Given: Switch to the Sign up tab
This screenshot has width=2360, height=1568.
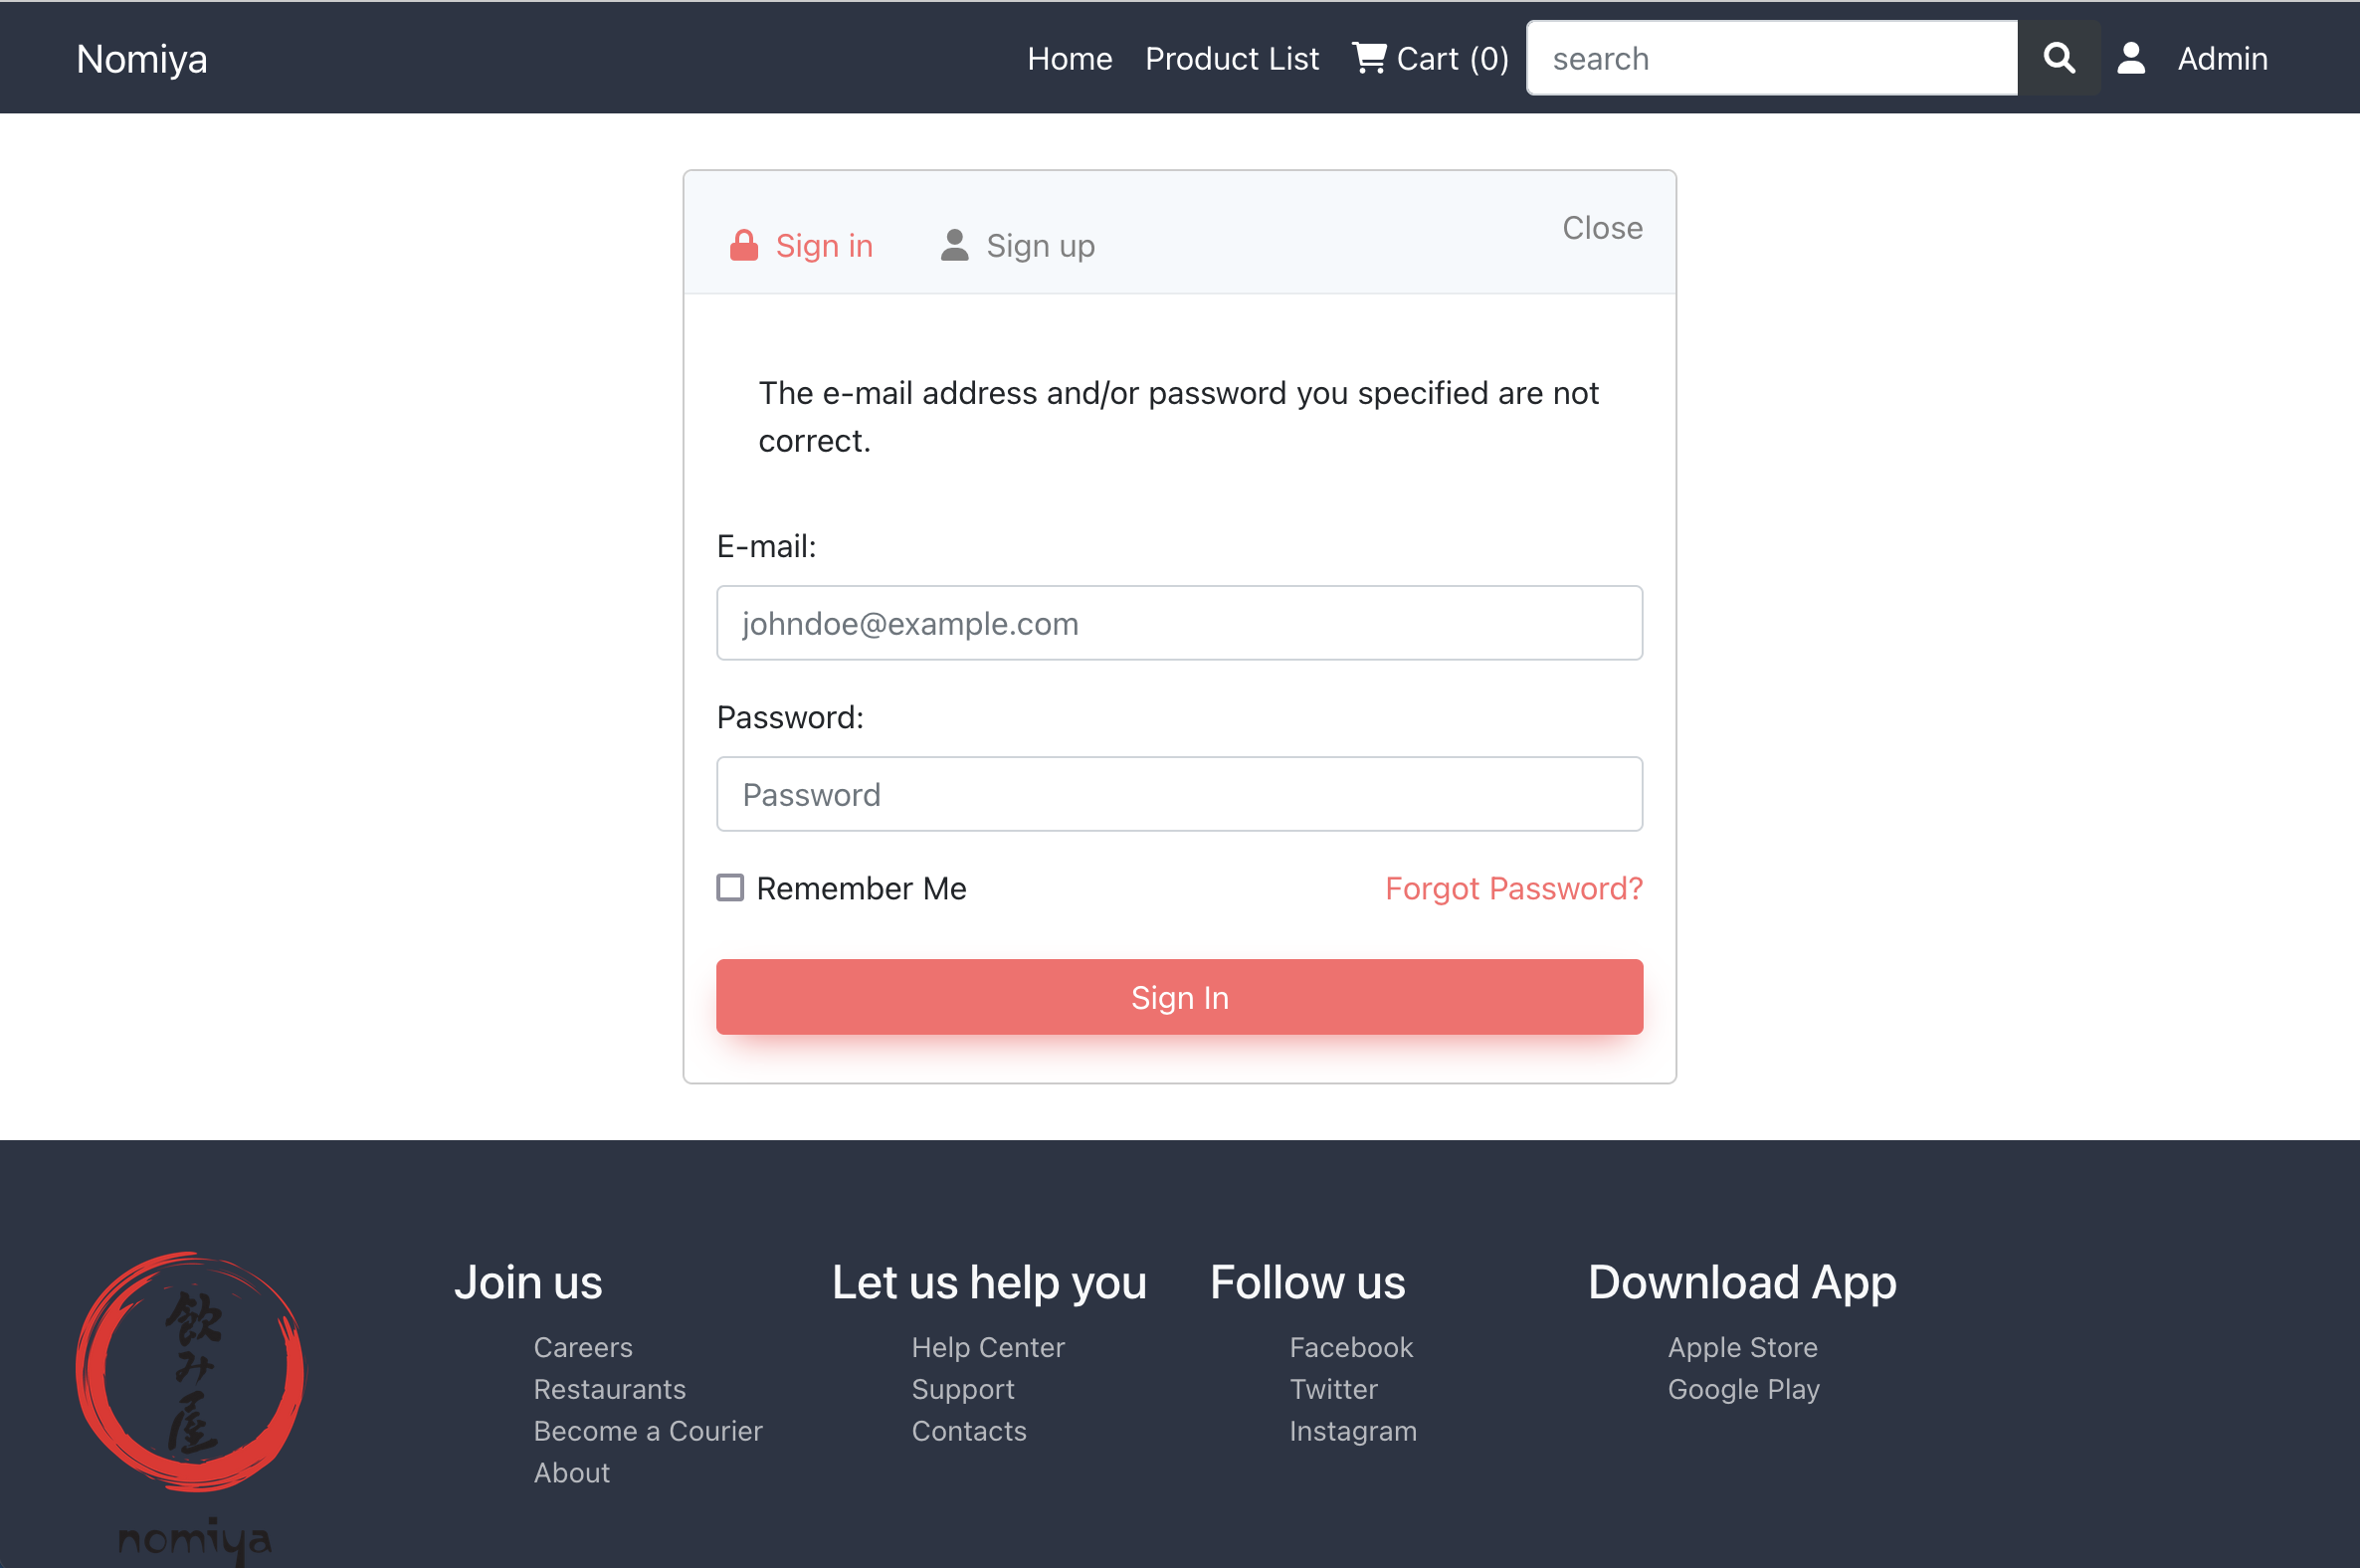Looking at the screenshot, I should (1039, 245).
